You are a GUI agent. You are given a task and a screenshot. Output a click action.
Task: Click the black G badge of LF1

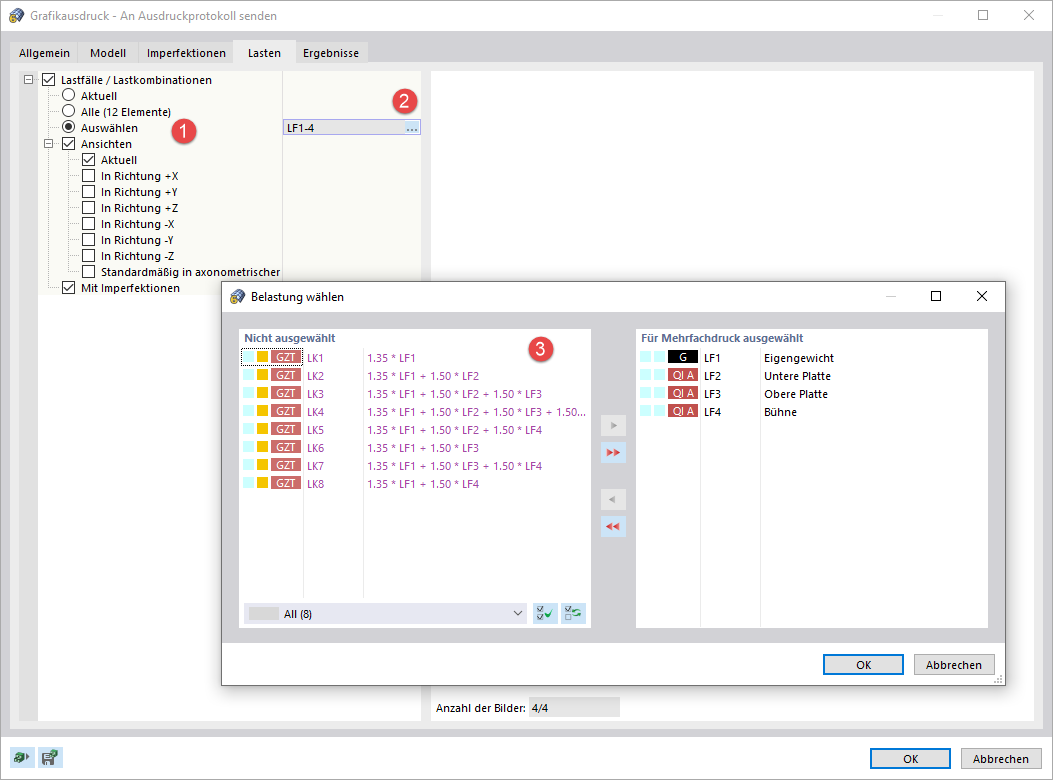pyautogui.click(x=682, y=357)
